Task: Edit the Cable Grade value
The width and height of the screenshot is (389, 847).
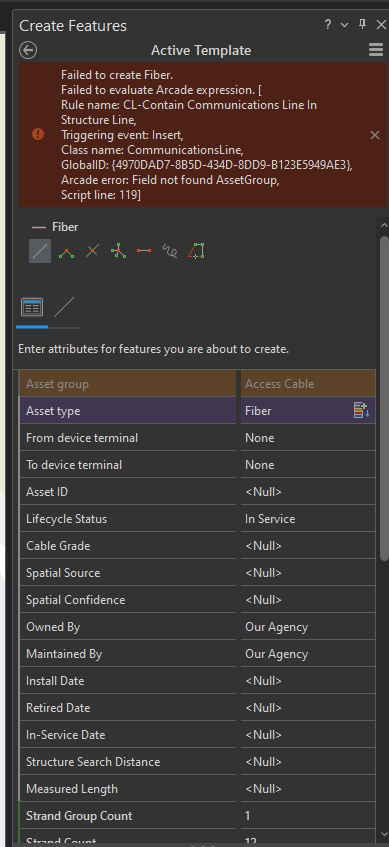Action: (x=308, y=546)
